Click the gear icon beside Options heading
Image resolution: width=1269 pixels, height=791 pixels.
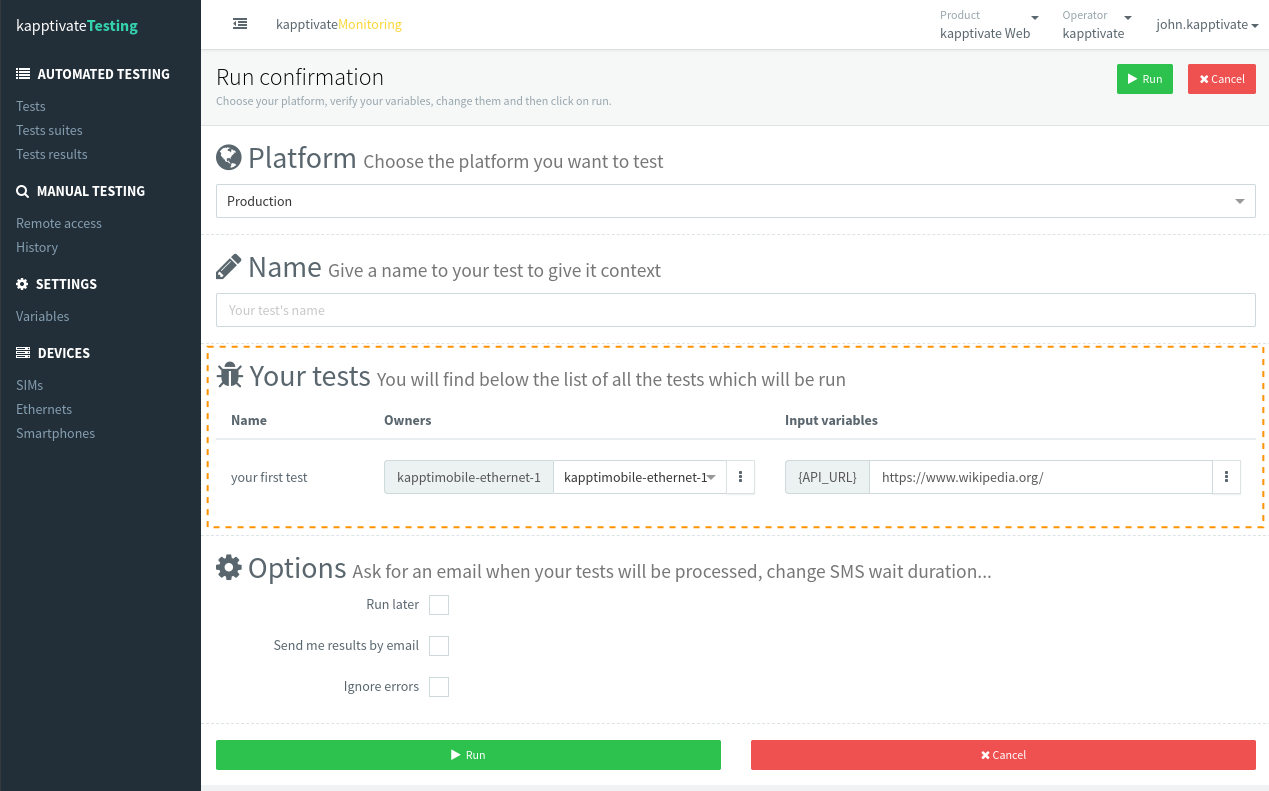(229, 568)
